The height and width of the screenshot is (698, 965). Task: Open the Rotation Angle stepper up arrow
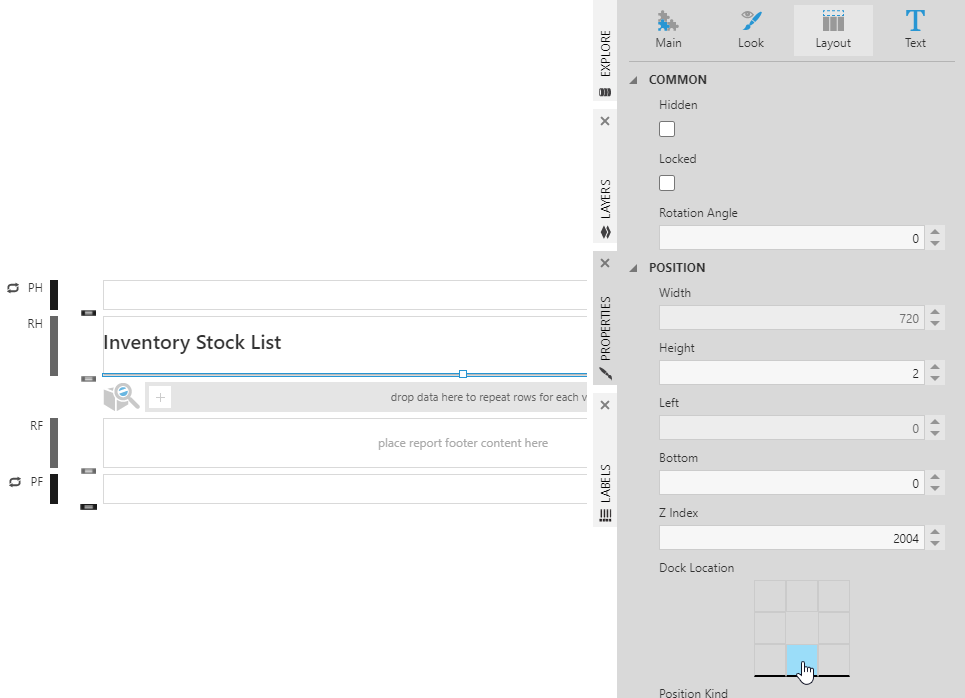point(936,232)
